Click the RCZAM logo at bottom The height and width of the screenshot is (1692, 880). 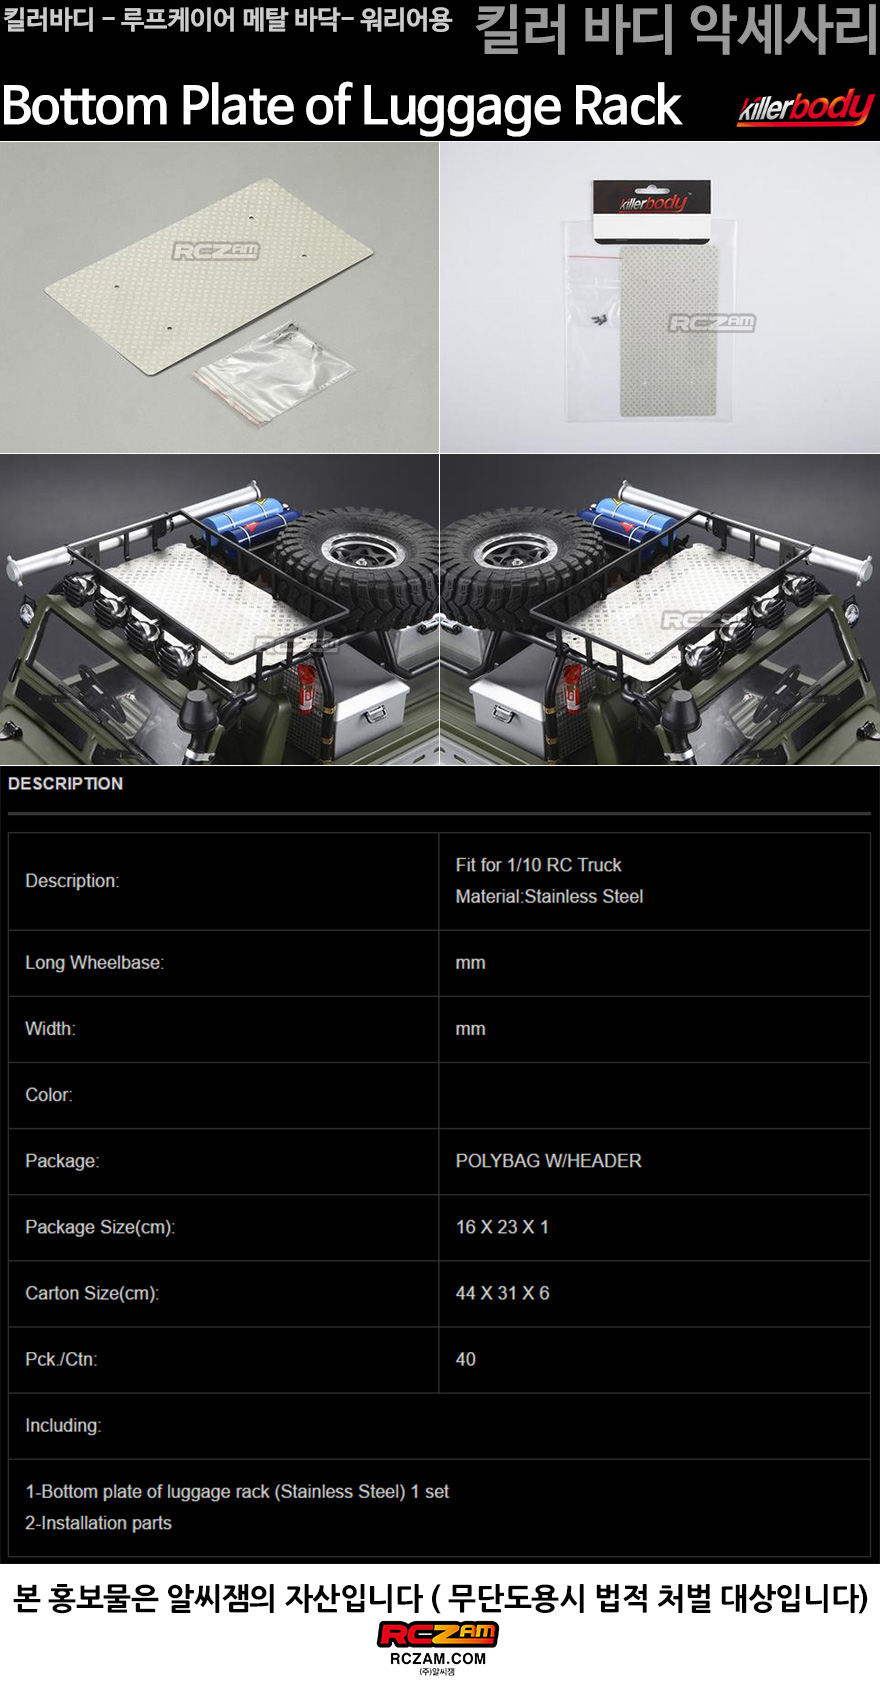(x=438, y=1634)
